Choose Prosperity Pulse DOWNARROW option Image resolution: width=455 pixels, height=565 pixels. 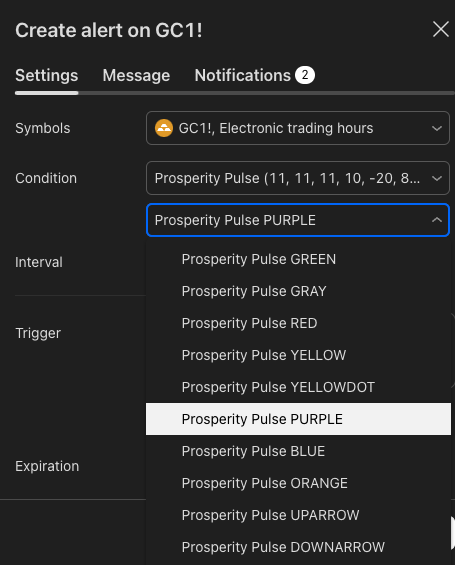coord(298,547)
